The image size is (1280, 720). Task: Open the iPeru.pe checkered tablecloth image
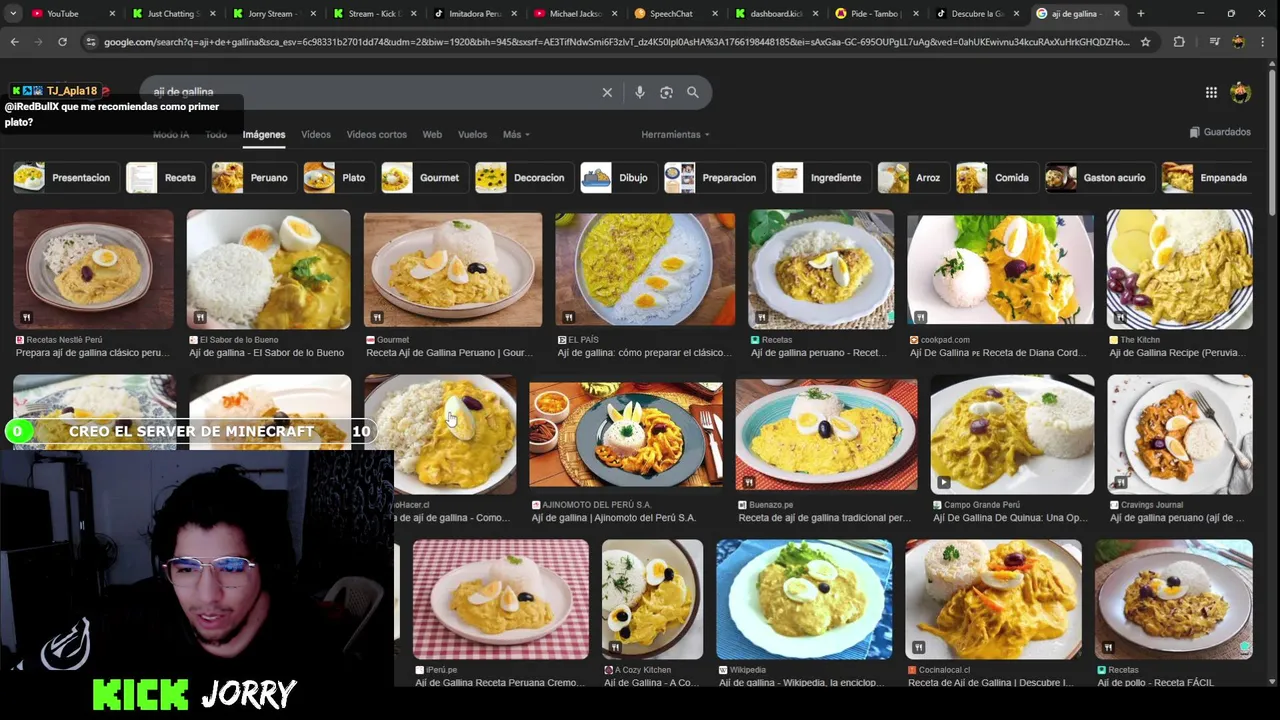point(501,600)
